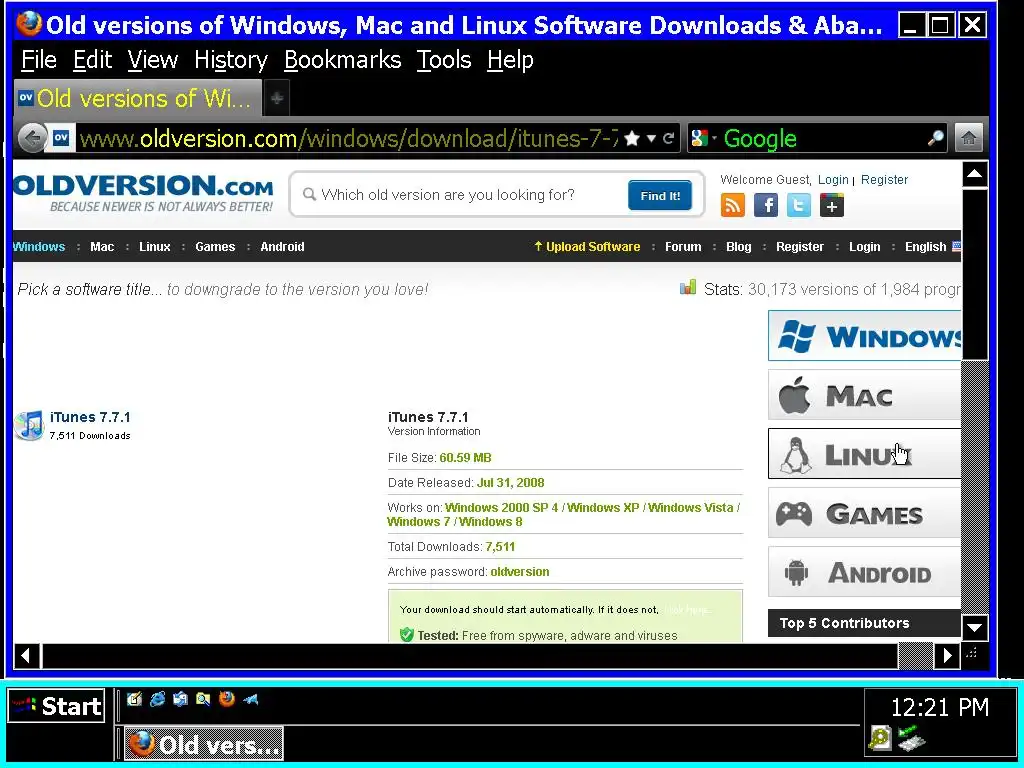Screen dimensions: 1024x768
Task: Click the large Mac category banner
Action: coord(865,394)
